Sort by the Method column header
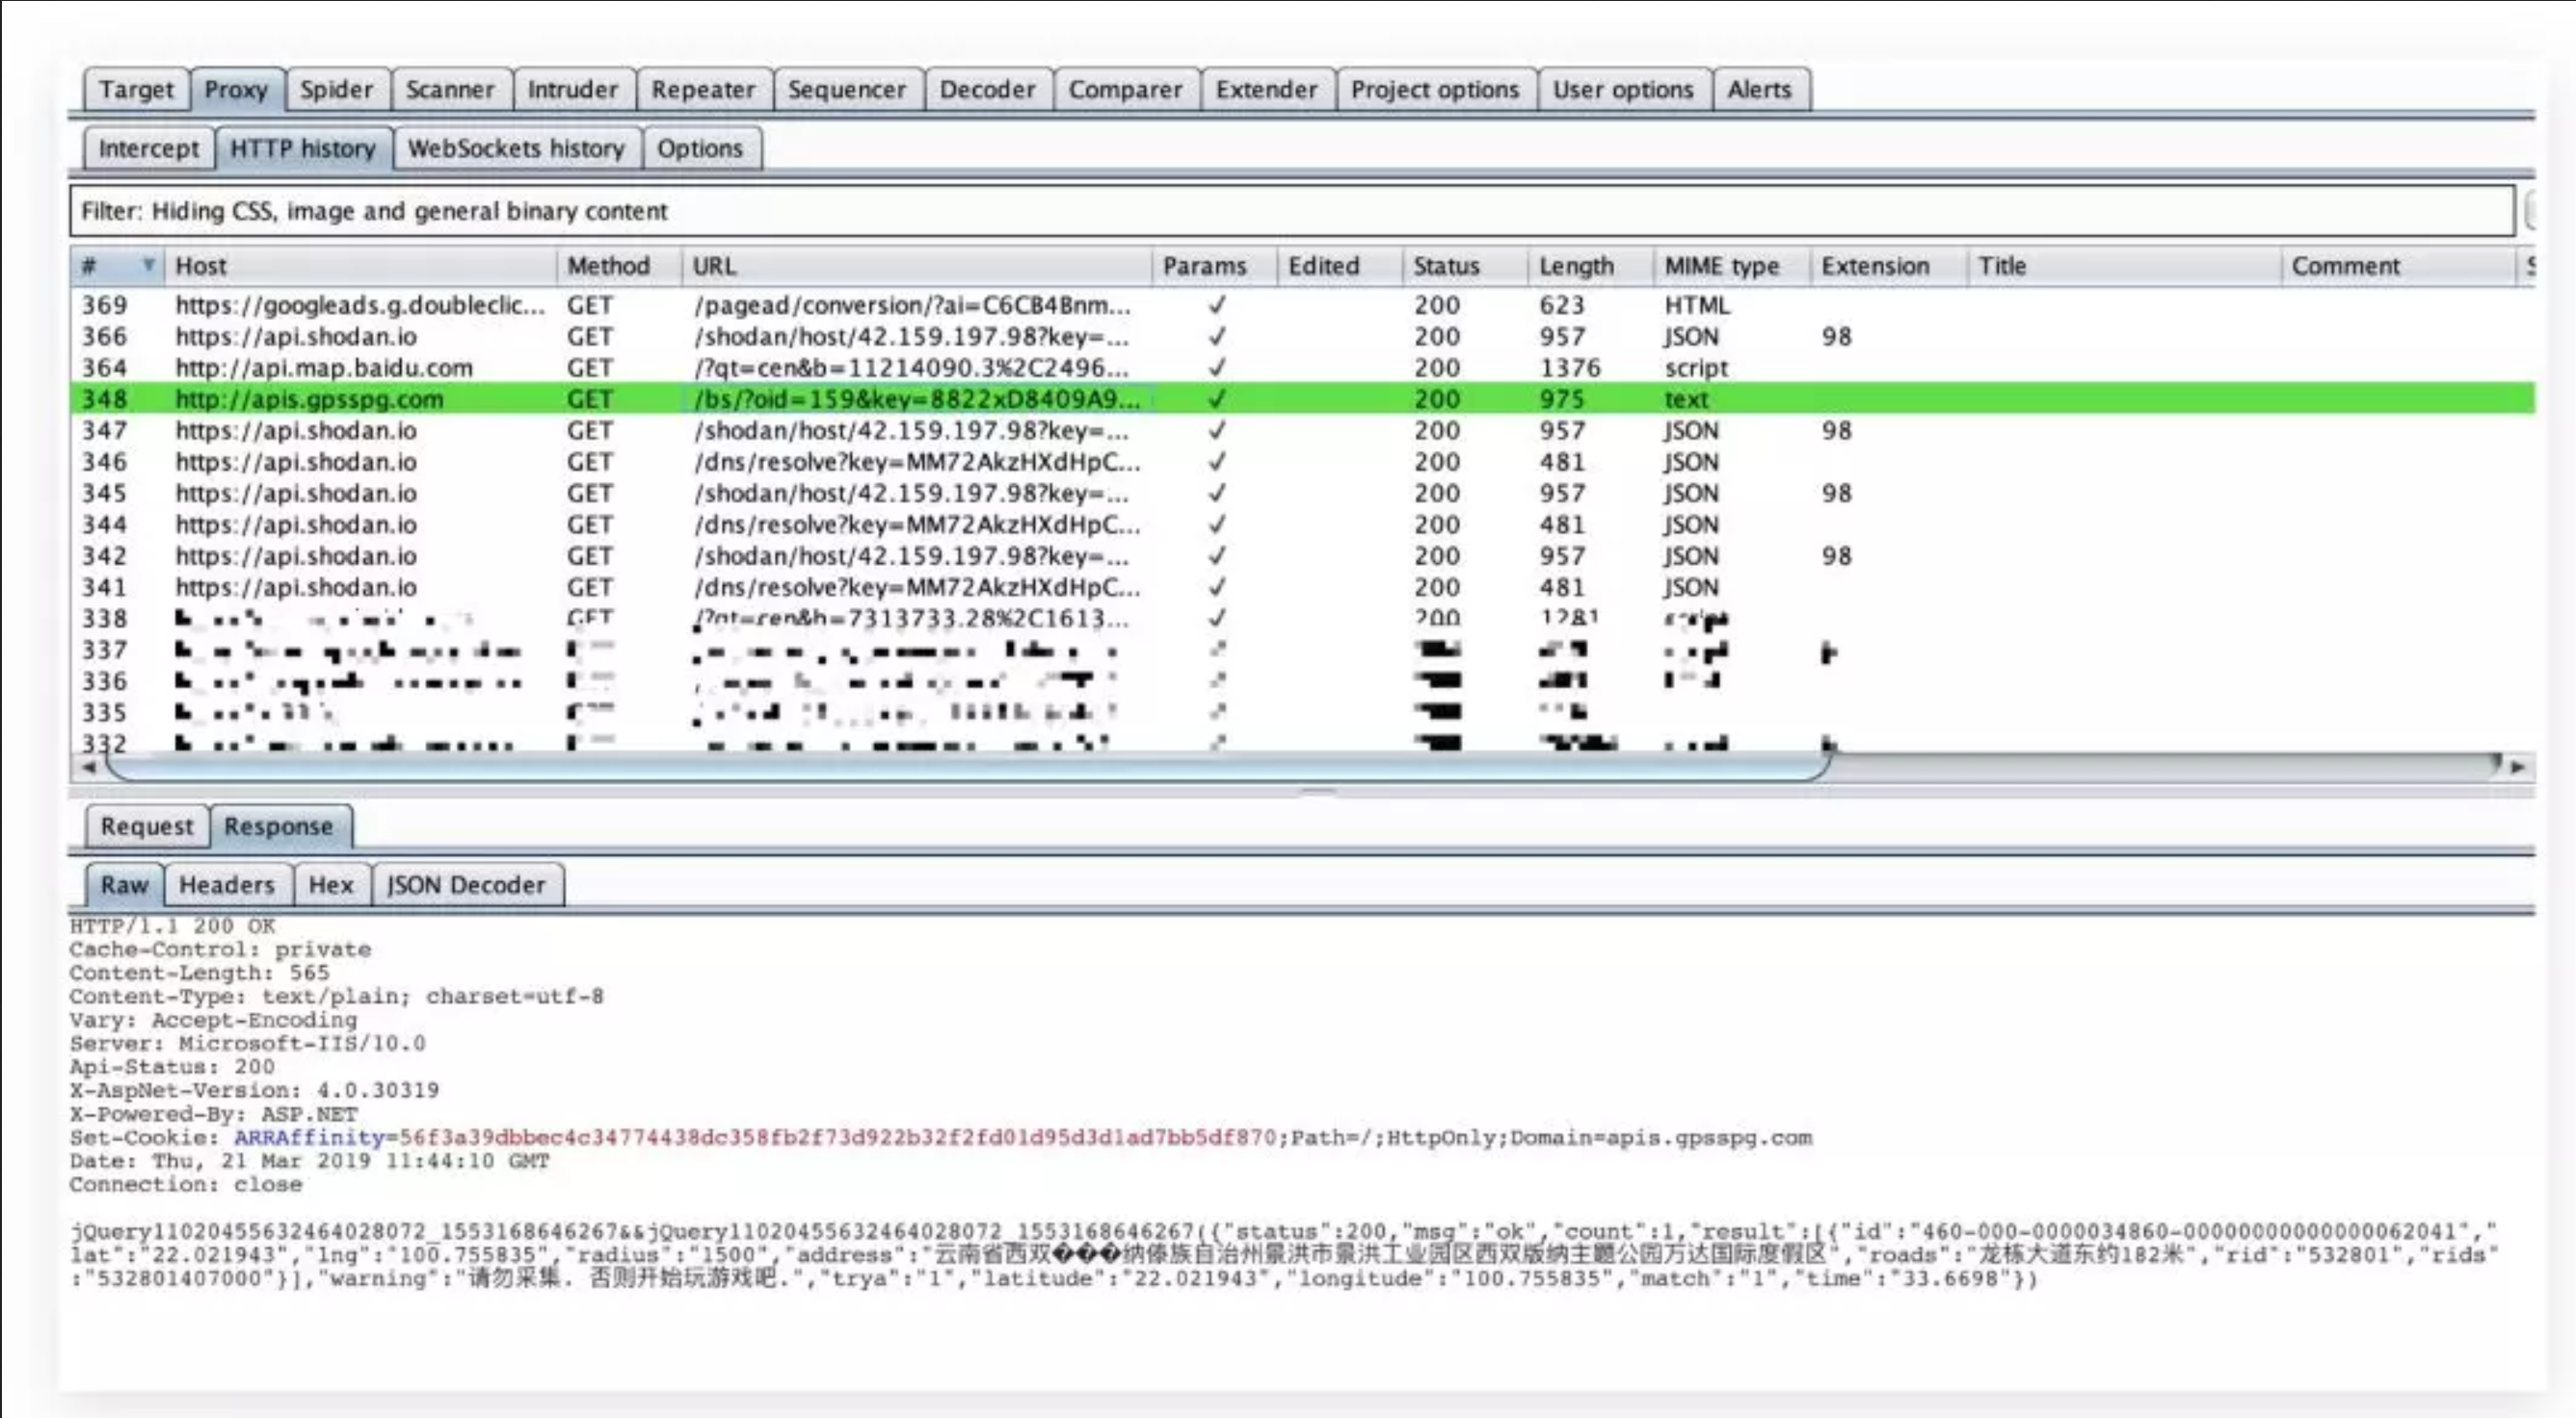Viewport: 2576px width, 1418px height. tap(619, 266)
